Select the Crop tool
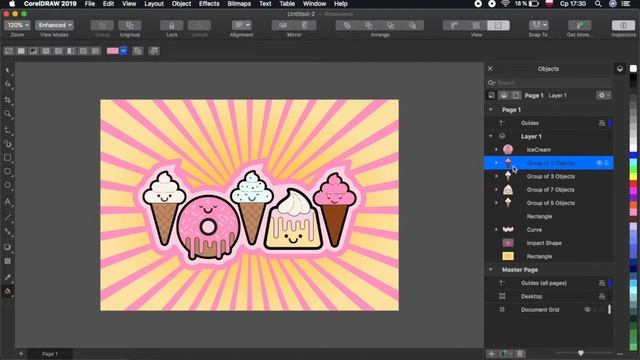Screen dimensions: 640x360 click(7, 100)
